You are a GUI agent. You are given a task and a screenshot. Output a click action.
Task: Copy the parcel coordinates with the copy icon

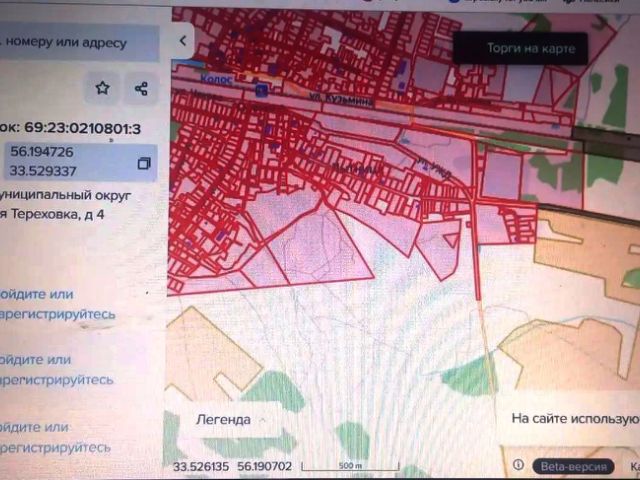144,163
